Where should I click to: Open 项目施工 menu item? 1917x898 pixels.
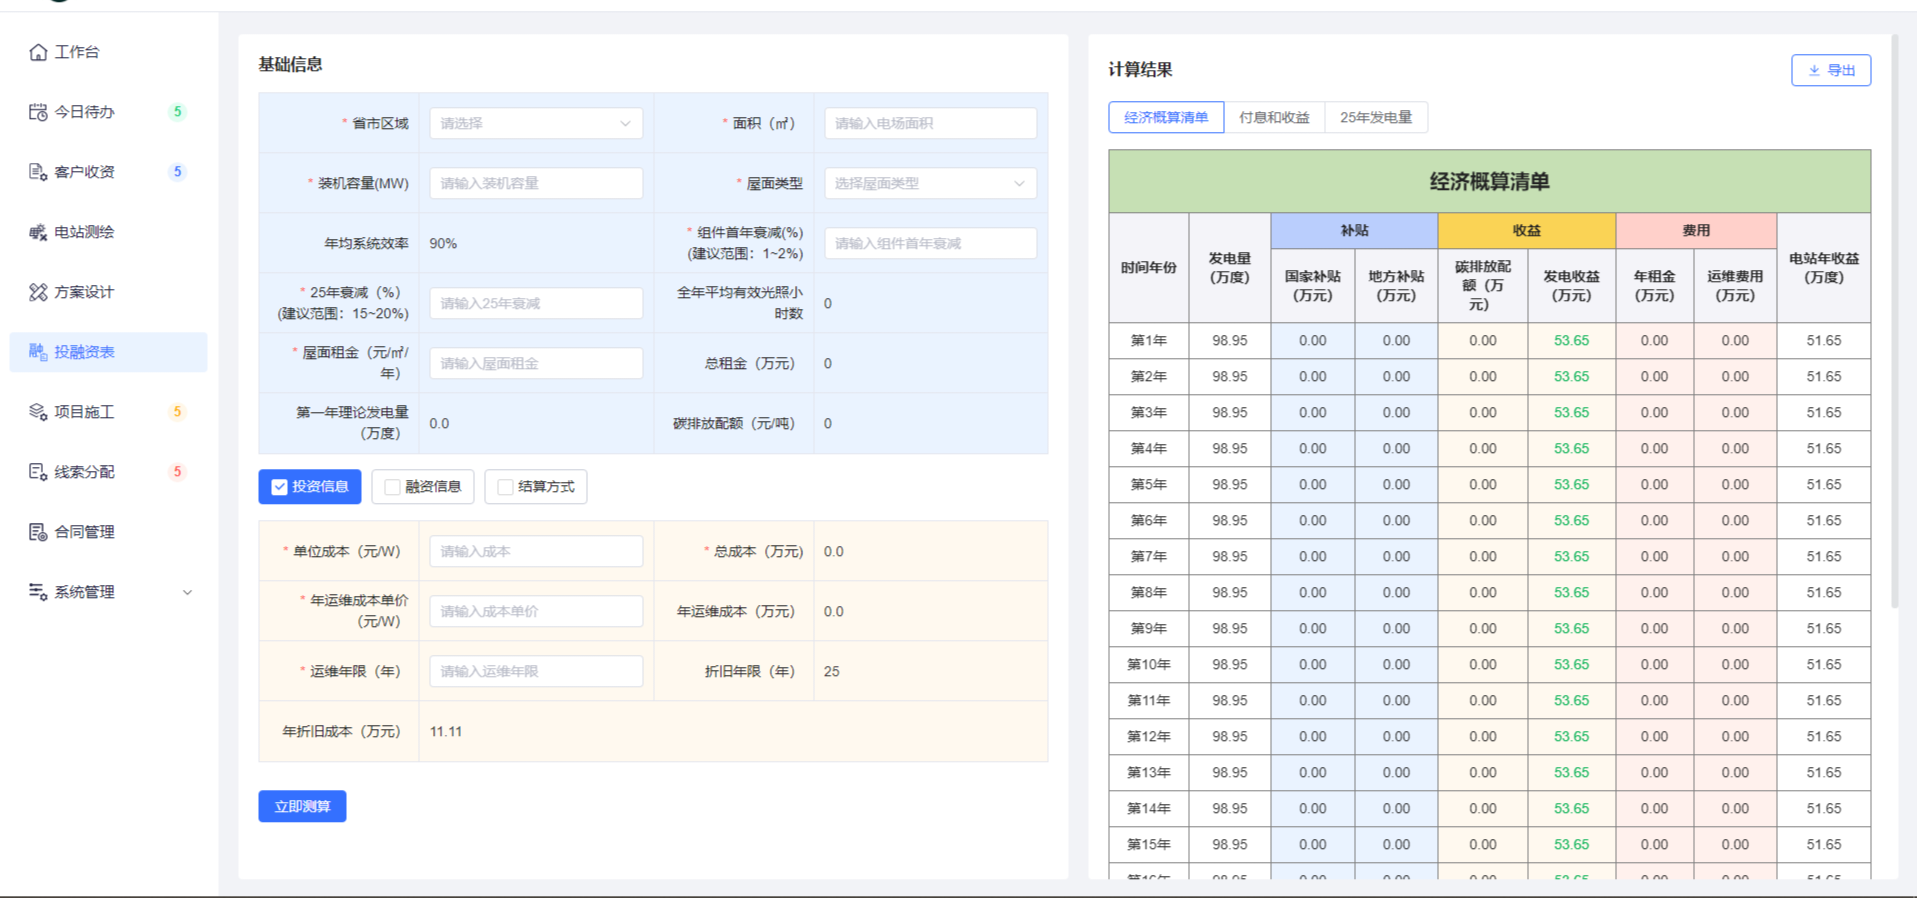[x=108, y=412]
